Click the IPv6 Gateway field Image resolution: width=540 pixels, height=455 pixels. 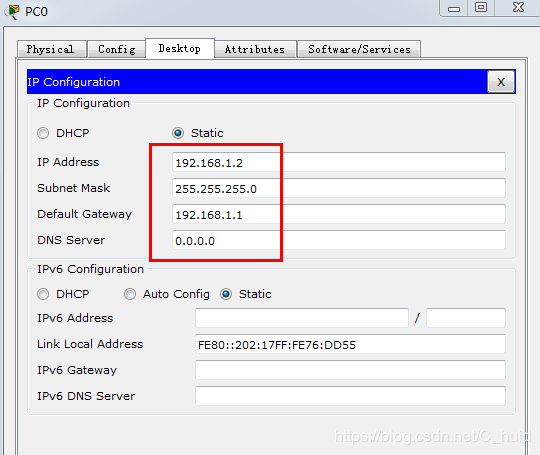(350, 370)
